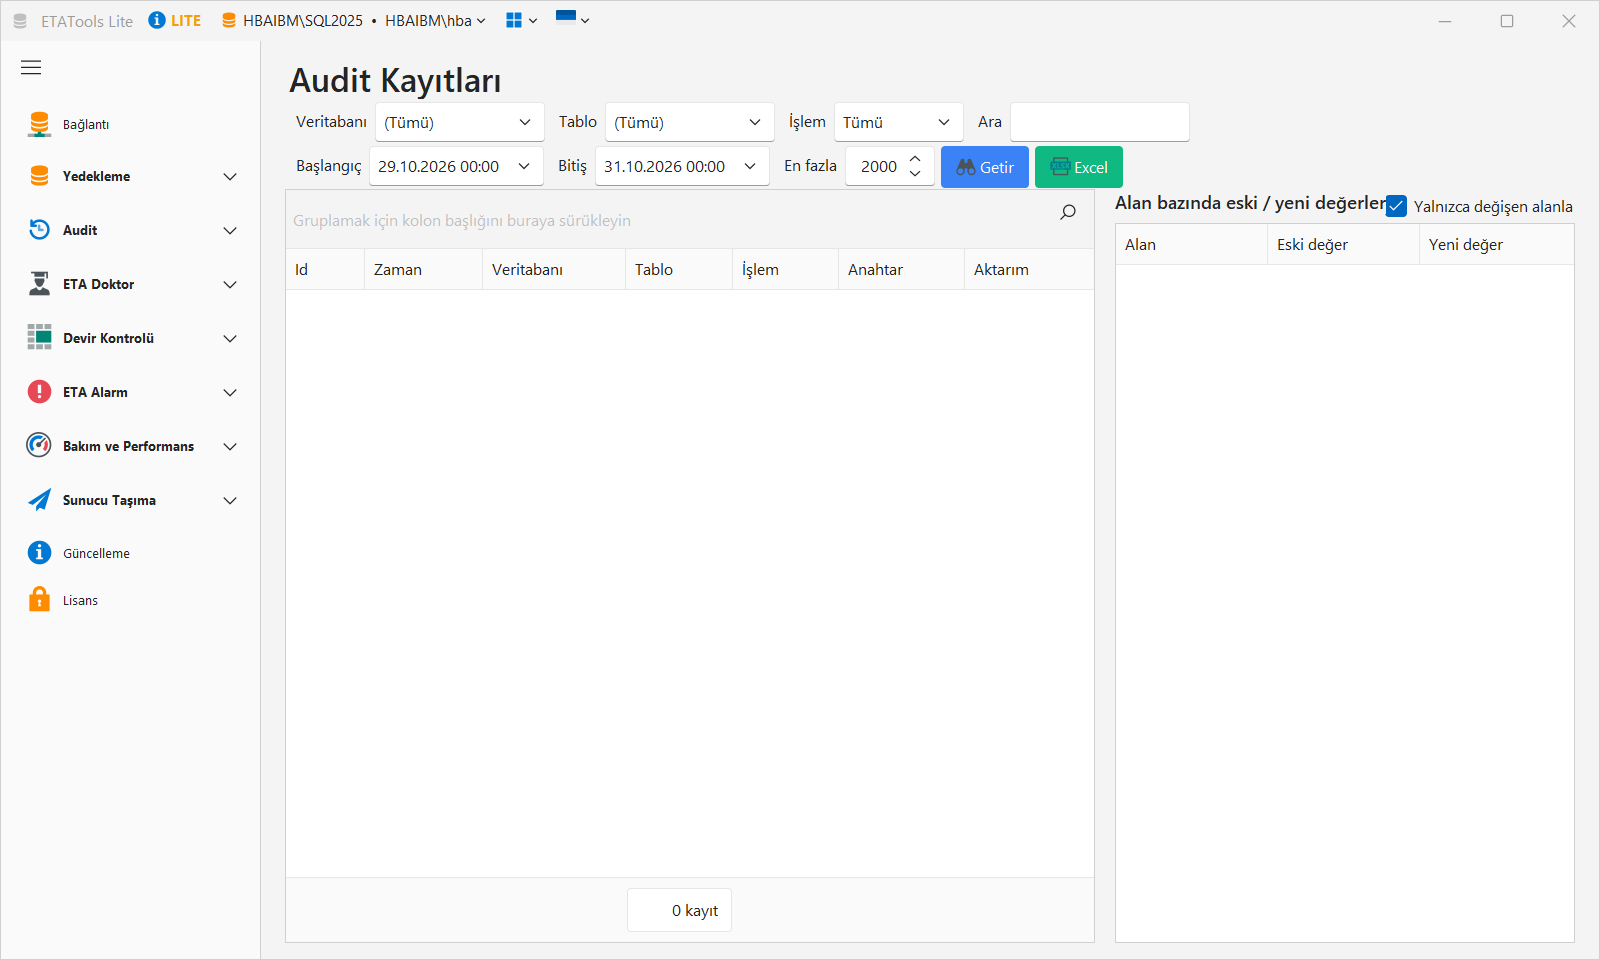The width and height of the screenshot is (1600, 960).
Task: Click the Audit history icon
Action: pos(39,230)
